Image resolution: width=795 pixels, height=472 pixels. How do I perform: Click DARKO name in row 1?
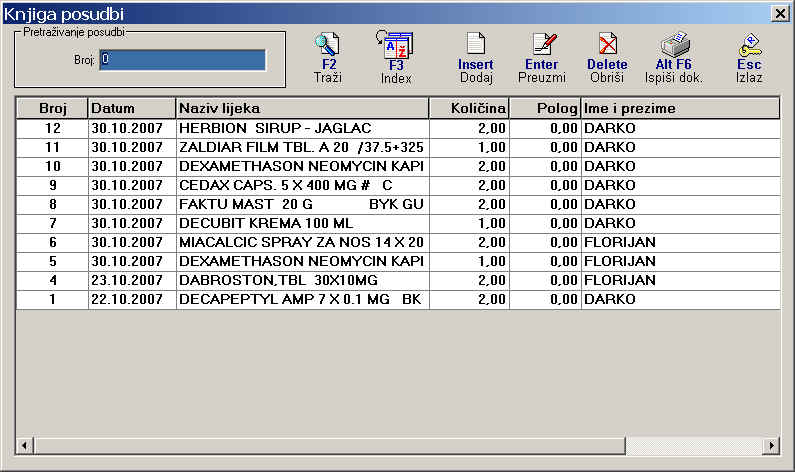click(x=609, y=300)
